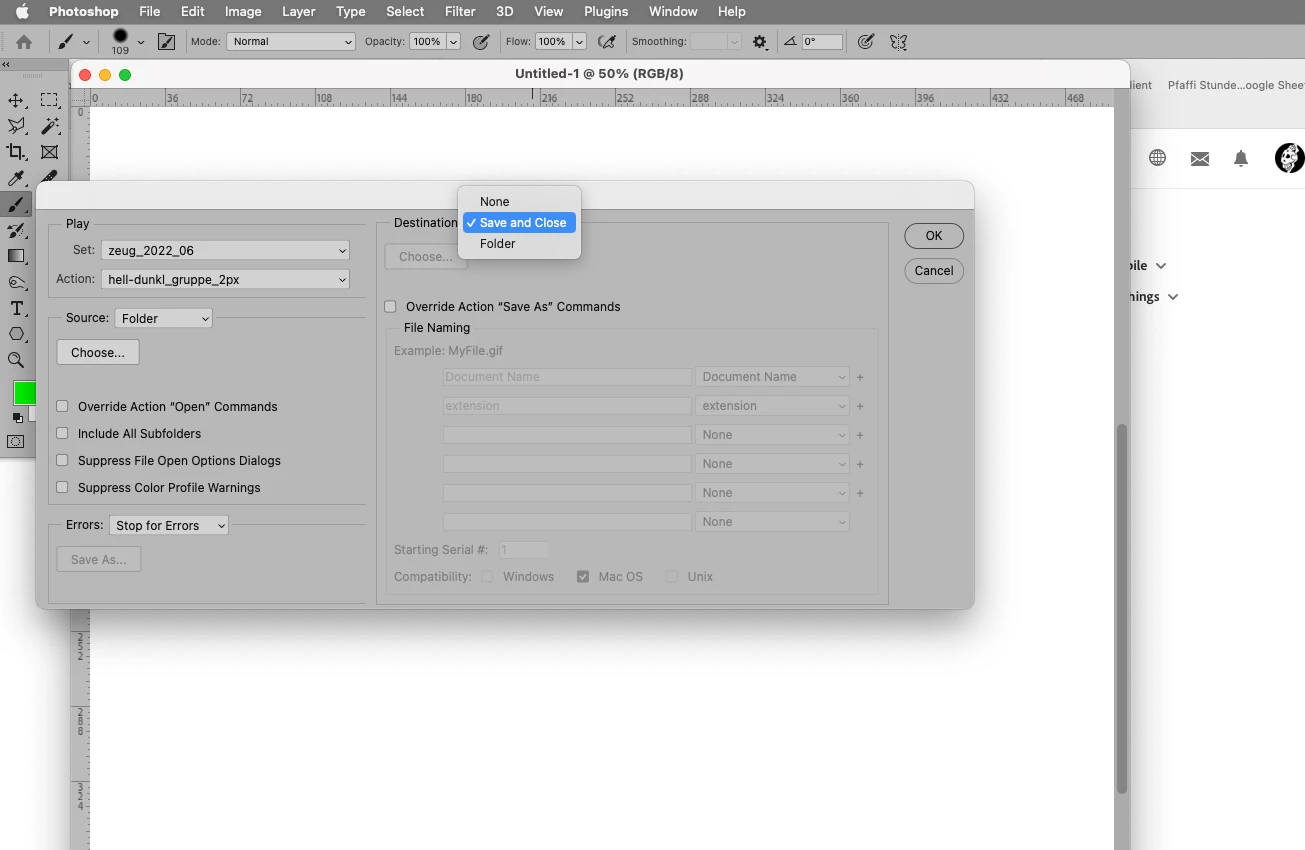Open the brush settings panel icon
This screenshot has height=850, width=1305.
pos(167,42)
